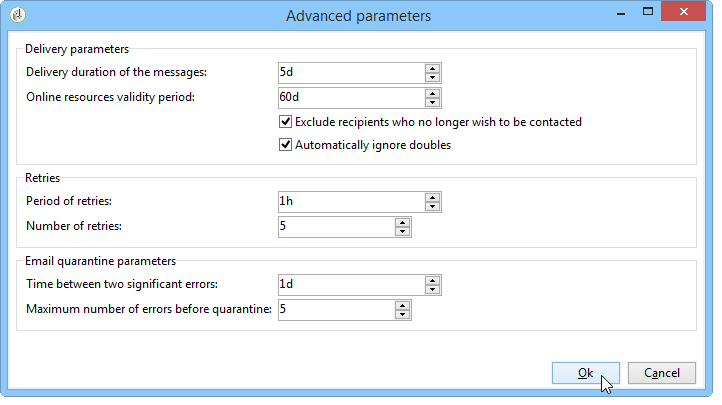Maximize the Advanced parameters window
Viewport: 722px width, 405px height.
(649, 13)
